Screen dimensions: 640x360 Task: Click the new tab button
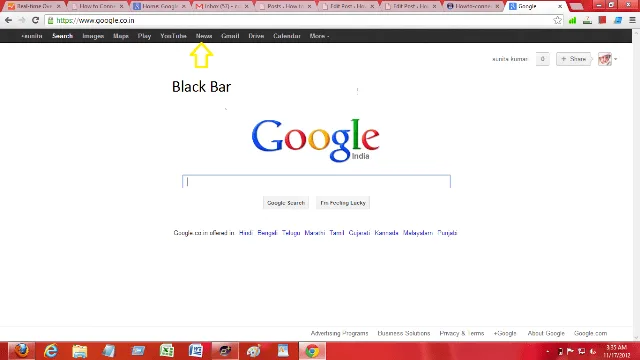pos(576,7)
